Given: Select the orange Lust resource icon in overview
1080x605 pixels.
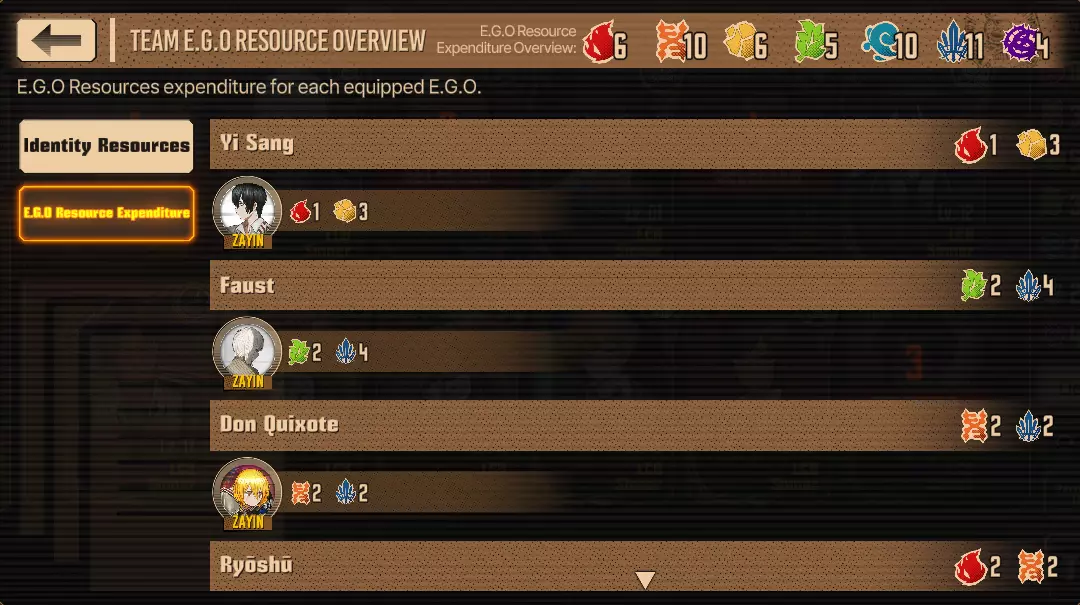Looking at the screenshot, I should pos(669,41).
